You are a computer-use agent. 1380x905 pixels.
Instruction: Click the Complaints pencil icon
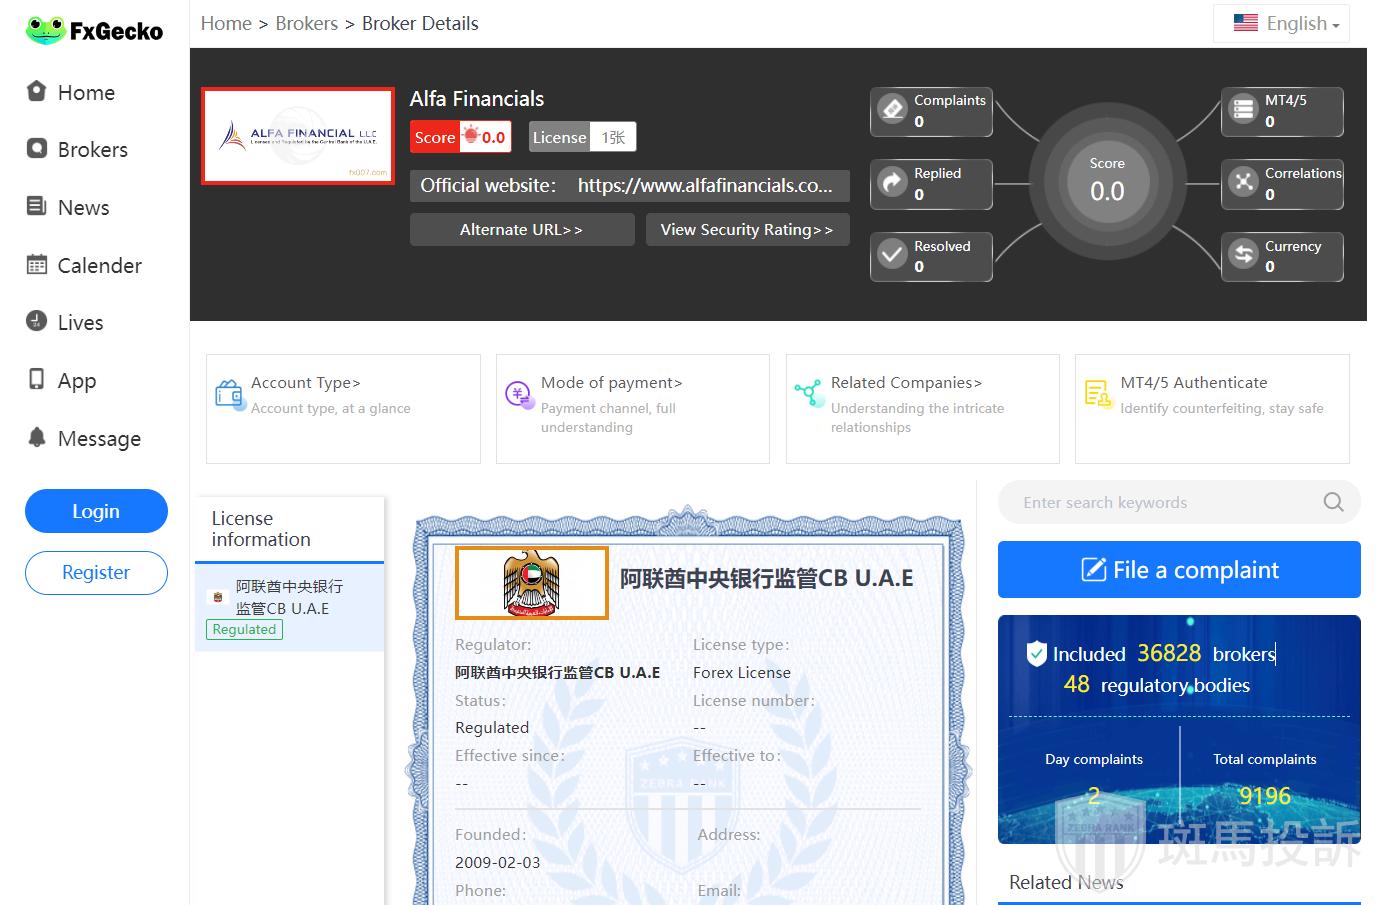click(892, 109)
